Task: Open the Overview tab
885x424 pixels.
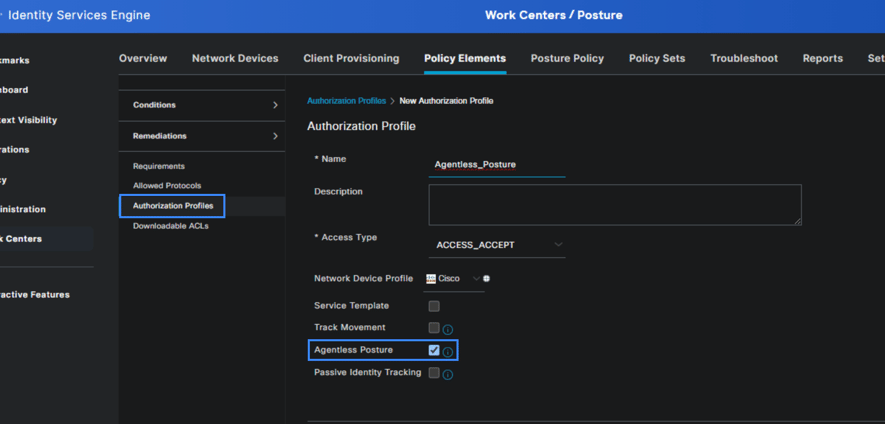Action: [143, 58]
